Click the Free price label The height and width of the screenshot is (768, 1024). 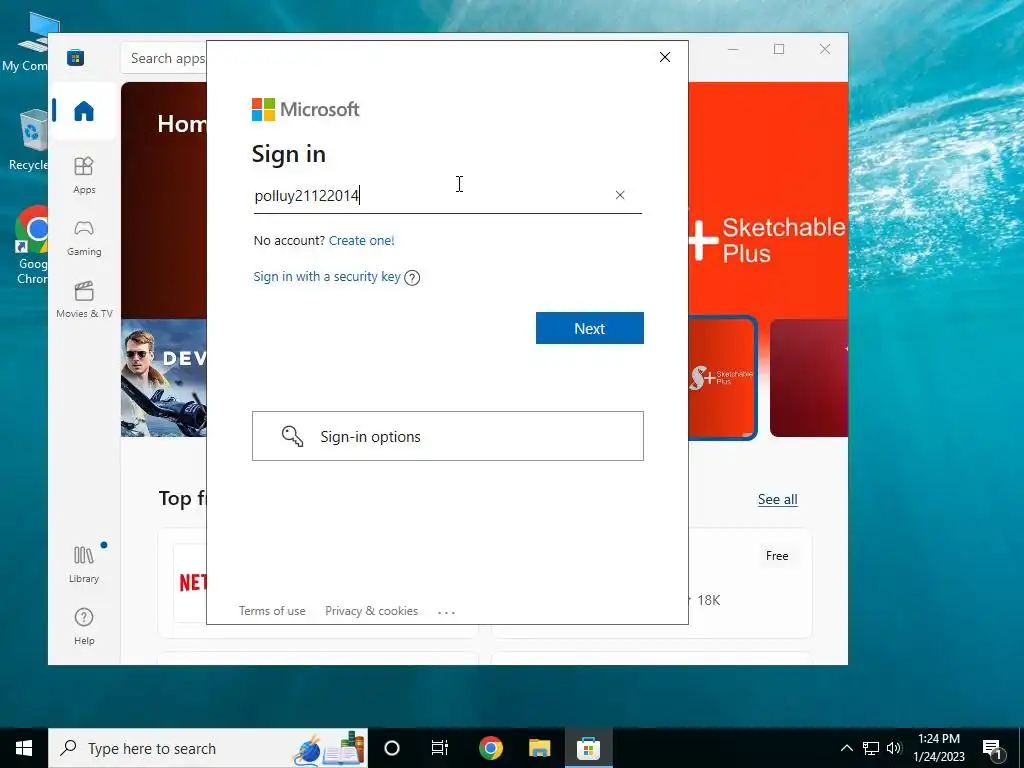776,556
